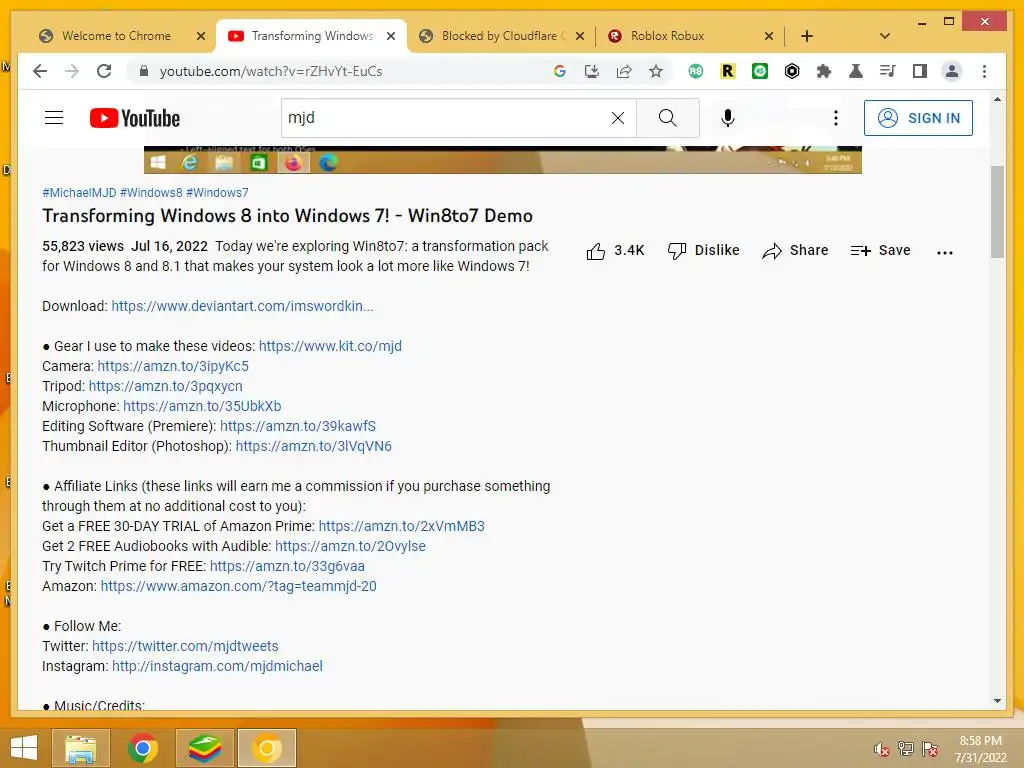Open the #Windows7 hashtag
Viewport: 1024px width, 768px height.
[217, 193]
